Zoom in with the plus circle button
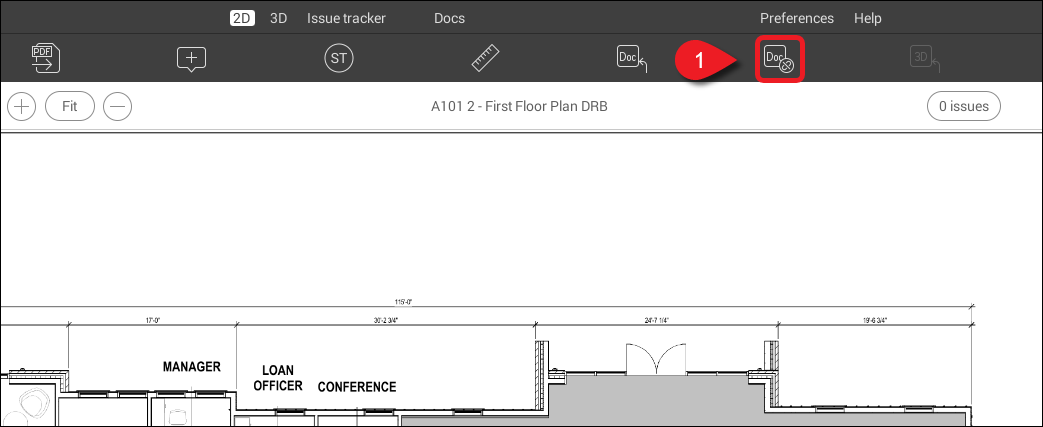 pyautogui.click(x=22, y=106)
